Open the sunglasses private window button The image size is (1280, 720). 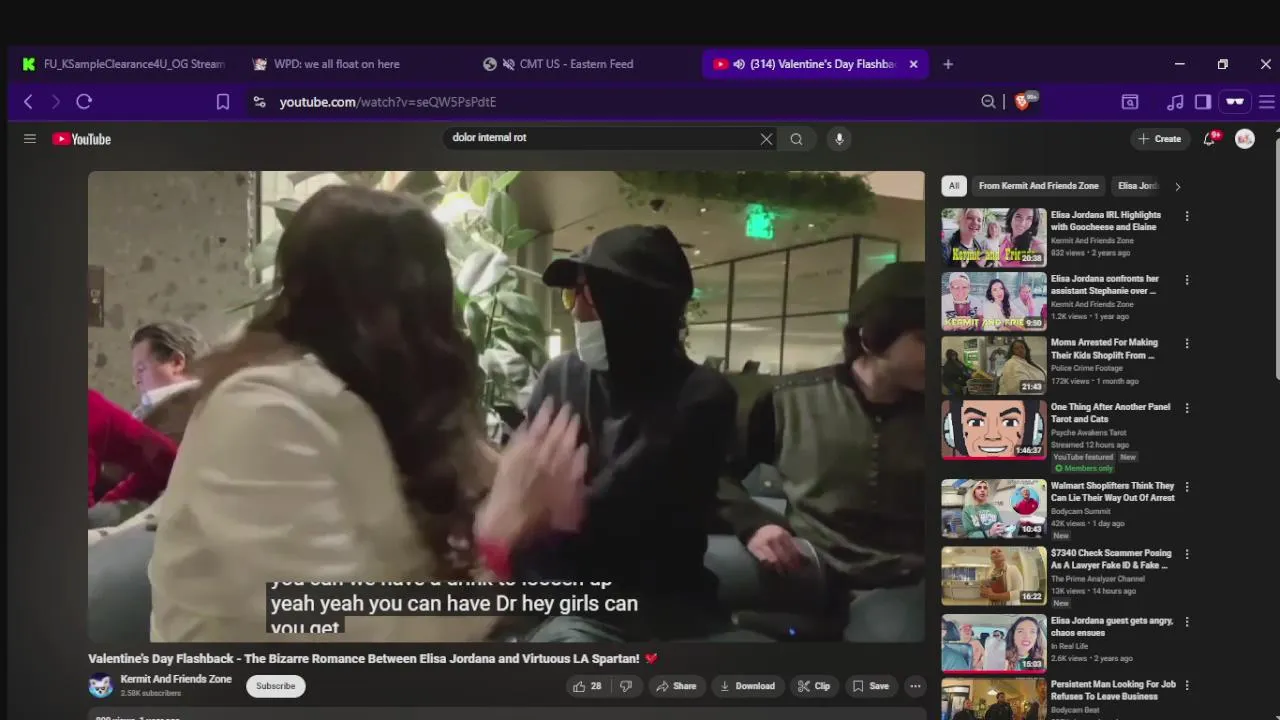point(1235,101)
